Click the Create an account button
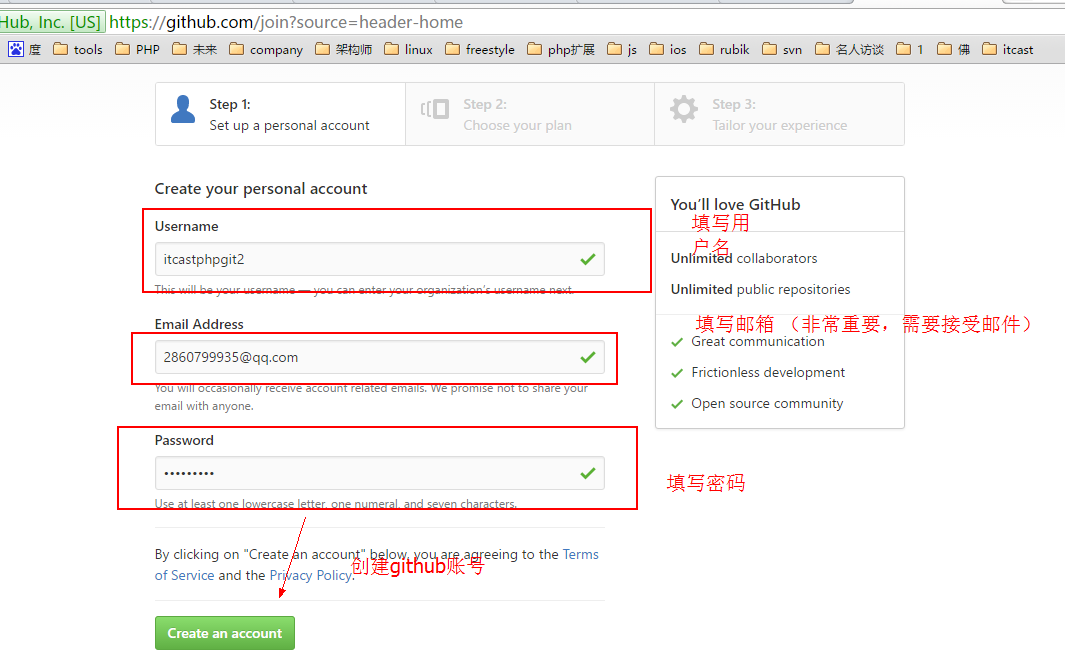Screen dimensions: 1065x657 [x=225, y=633]
